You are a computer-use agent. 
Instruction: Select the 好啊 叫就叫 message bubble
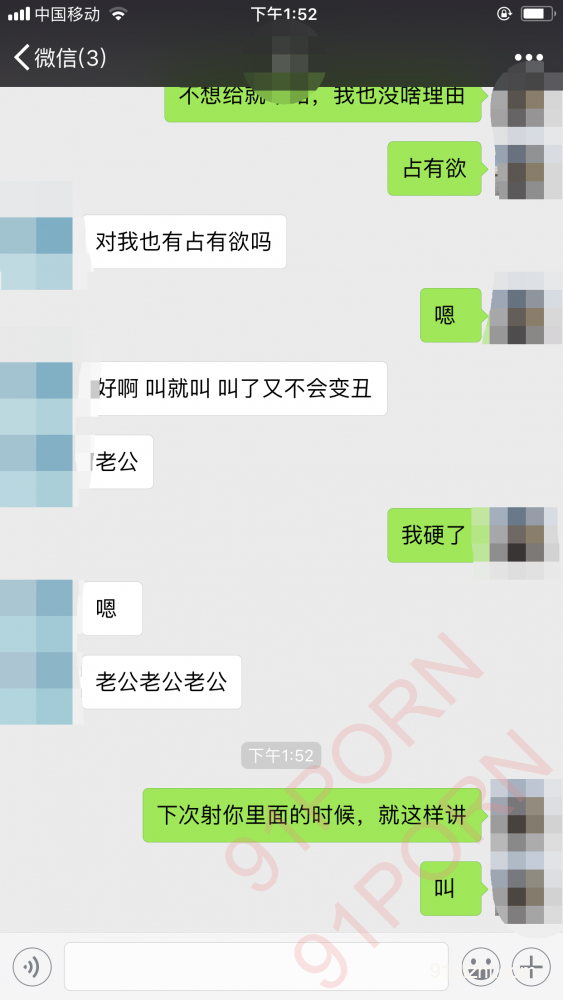235,388
